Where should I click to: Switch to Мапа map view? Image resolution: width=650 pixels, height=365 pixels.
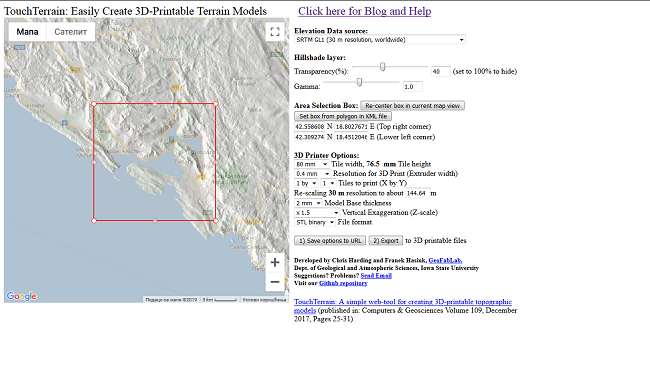point(27,32)
